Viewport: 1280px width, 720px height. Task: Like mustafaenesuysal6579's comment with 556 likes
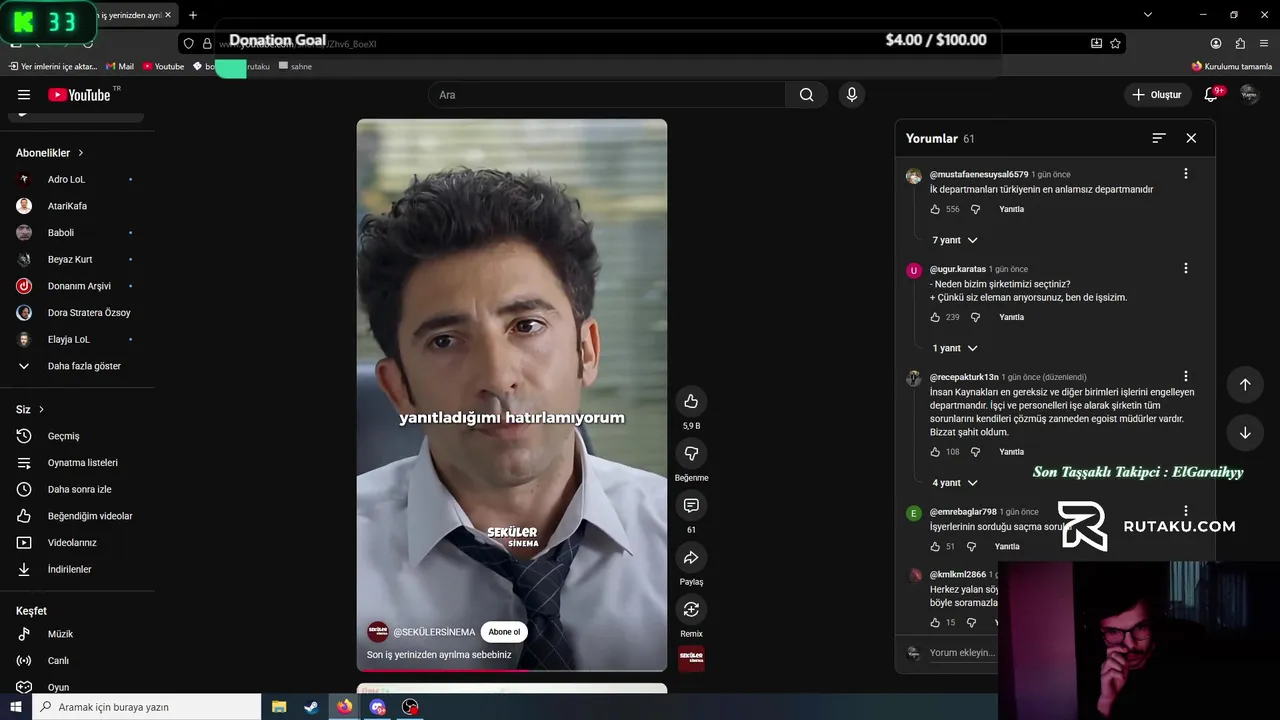(935, 210)
